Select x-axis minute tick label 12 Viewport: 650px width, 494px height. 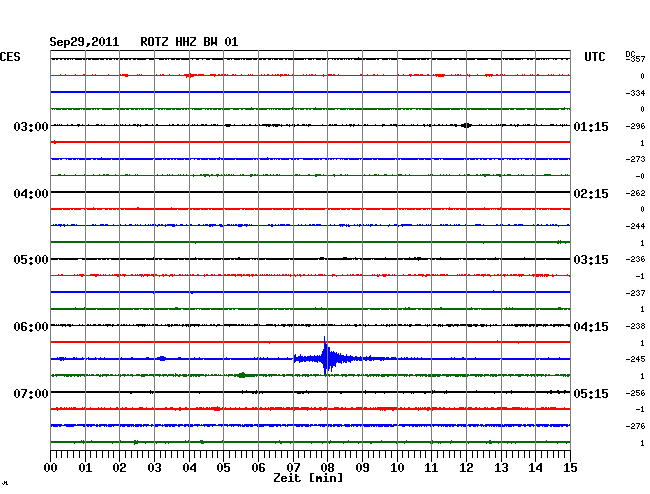tap(466, 468)
